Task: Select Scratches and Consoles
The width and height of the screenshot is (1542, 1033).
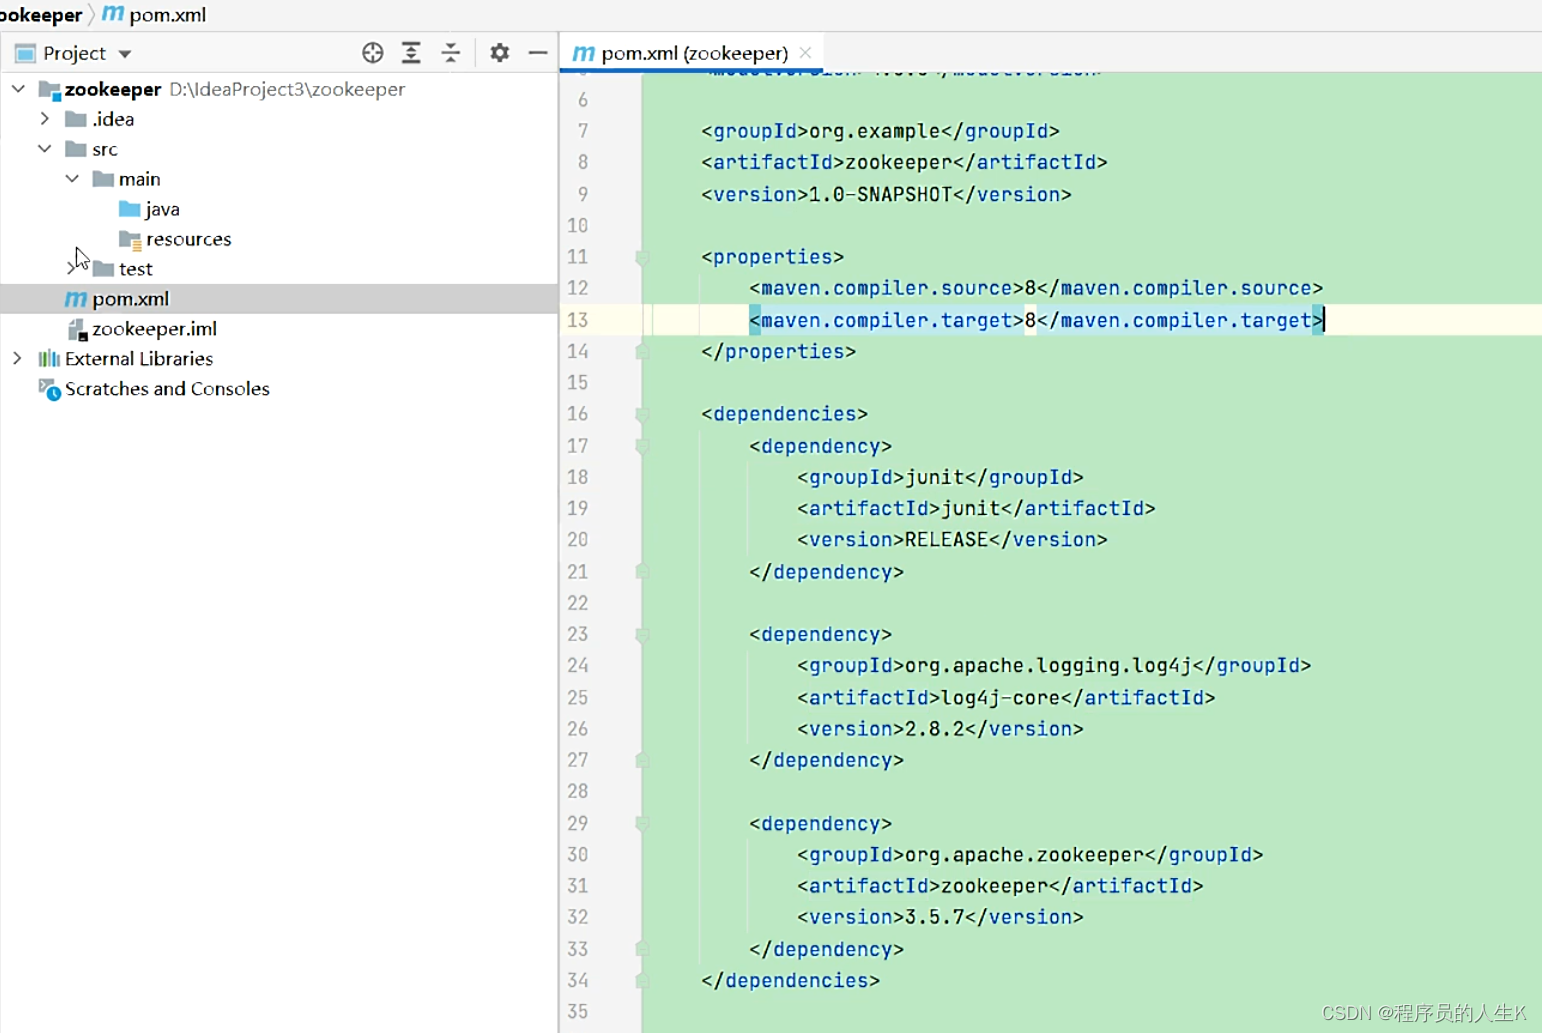Action: [167, 389]
